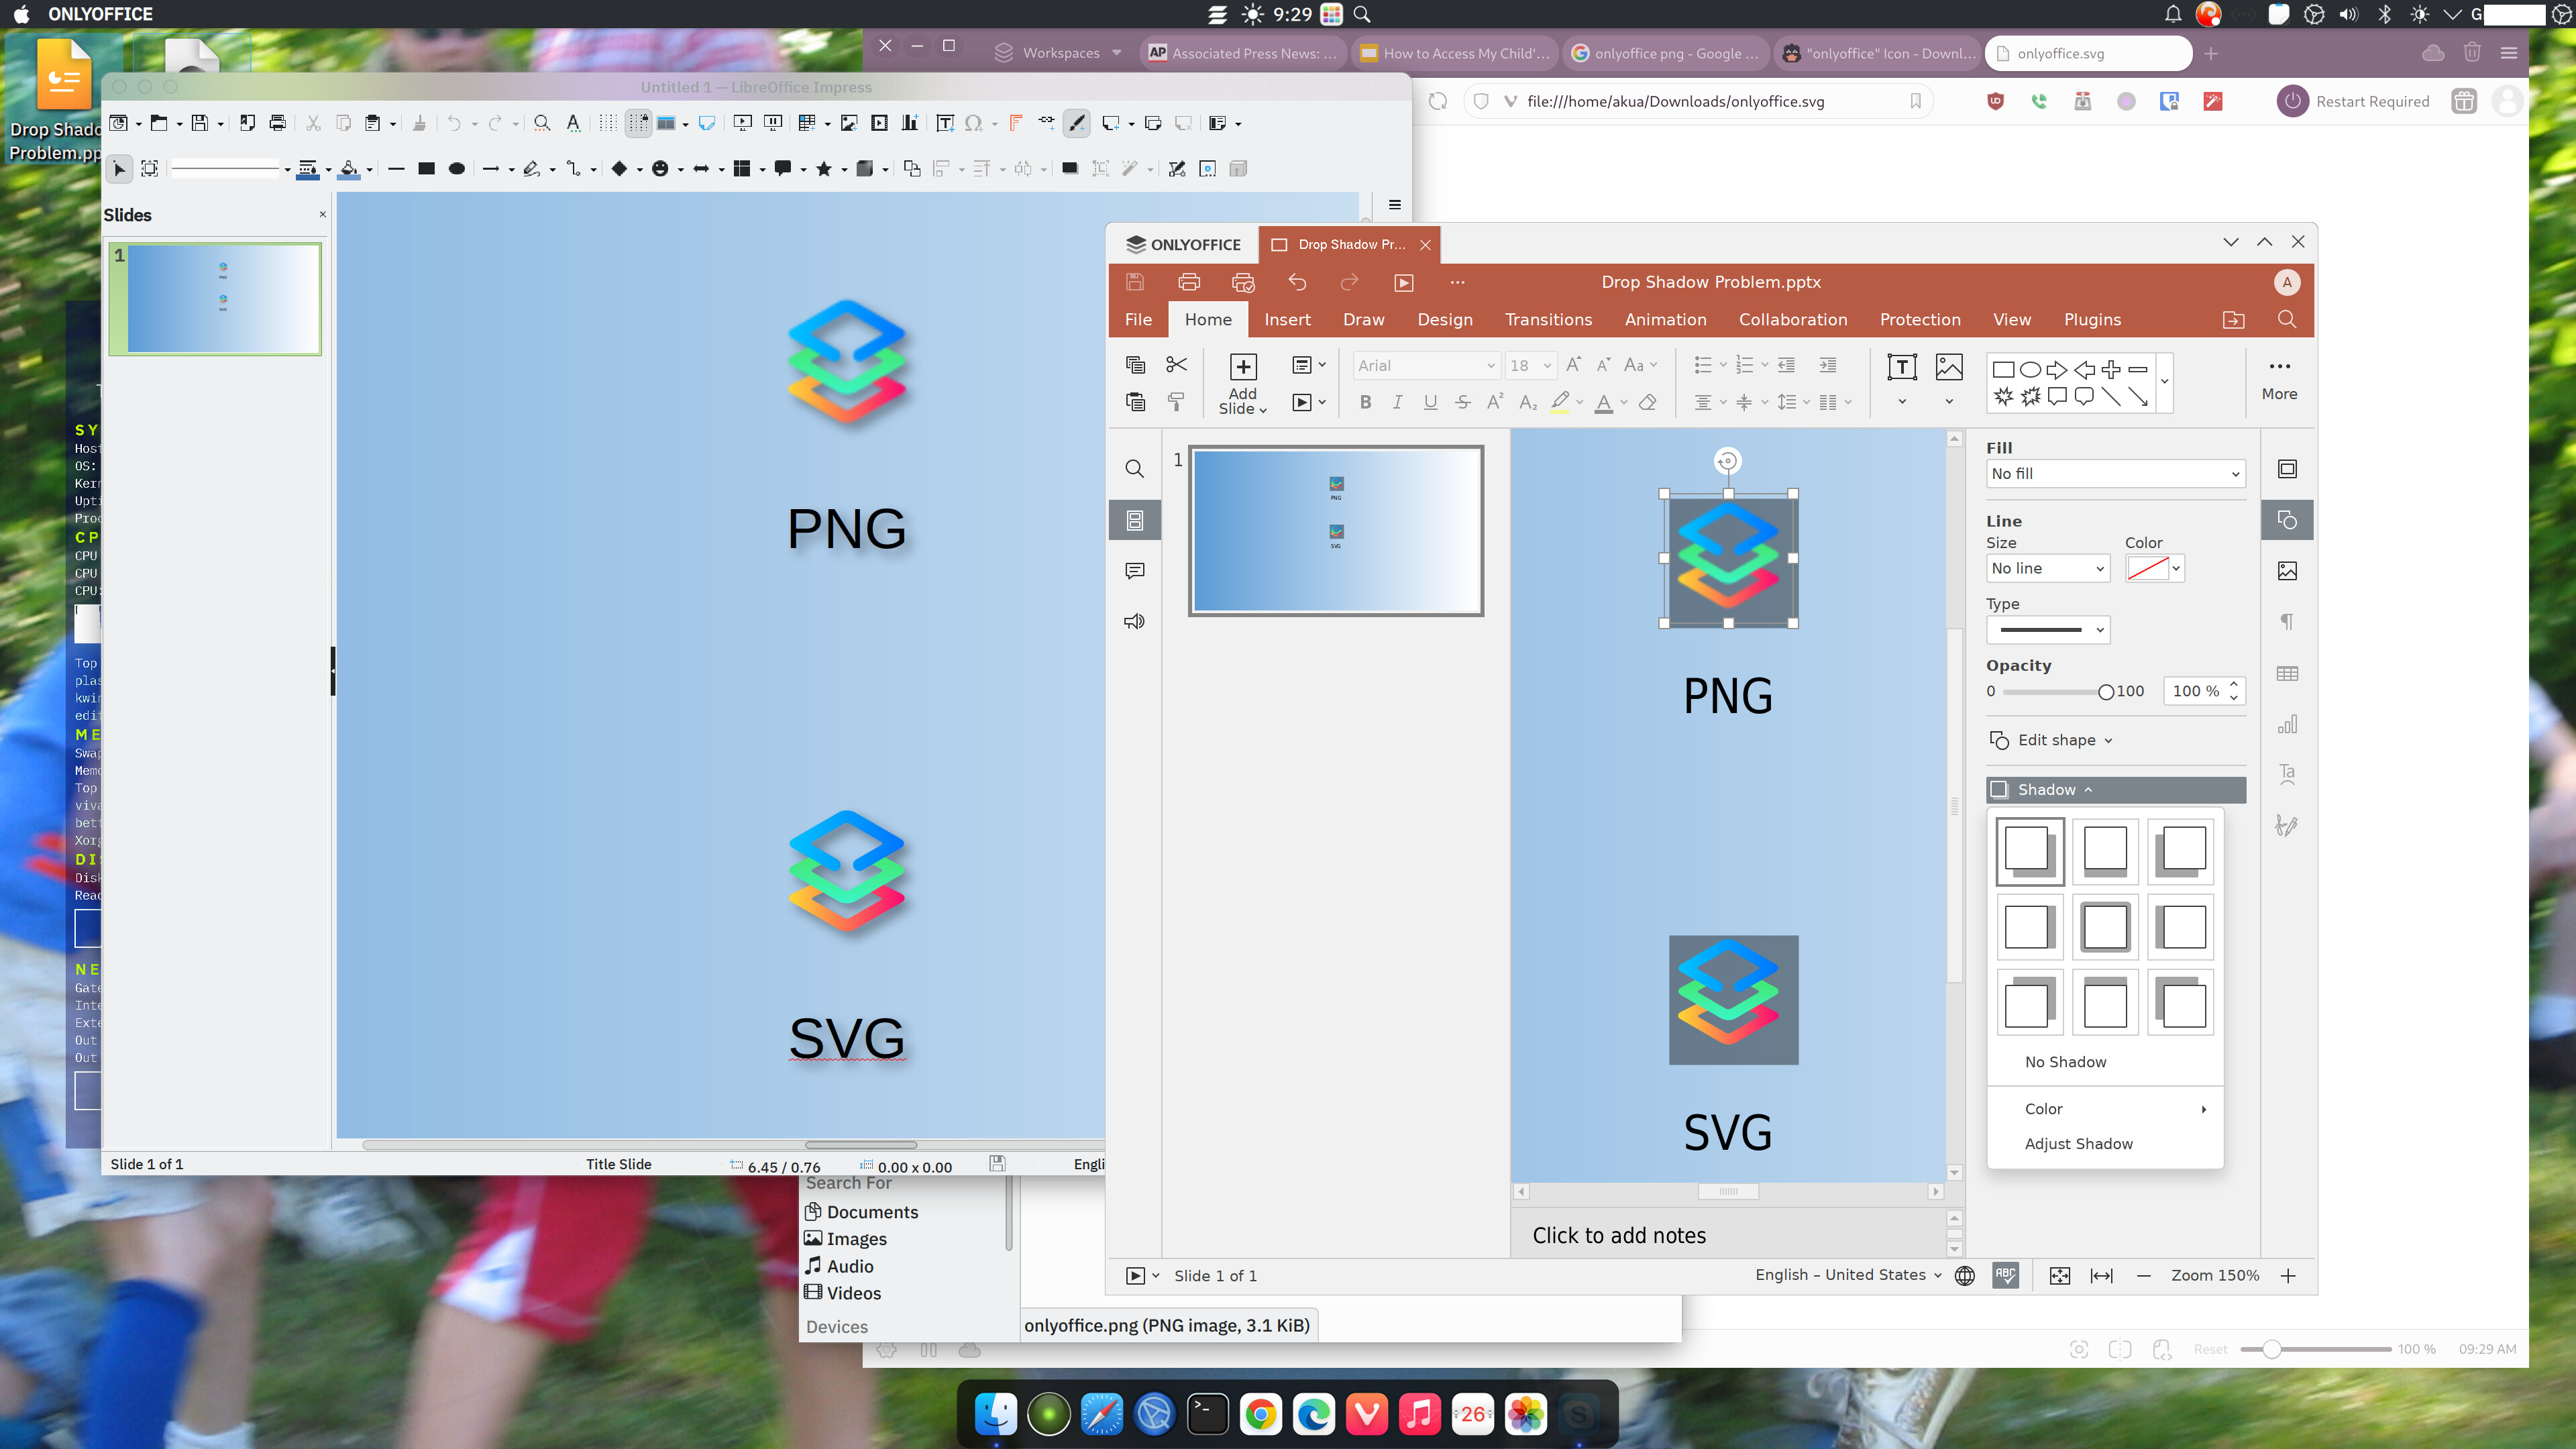This screenshot has height=1449, width=2576.
Task: Open the Fill type dropdown
Action: pyautogui.click(x=2116, y=474)
